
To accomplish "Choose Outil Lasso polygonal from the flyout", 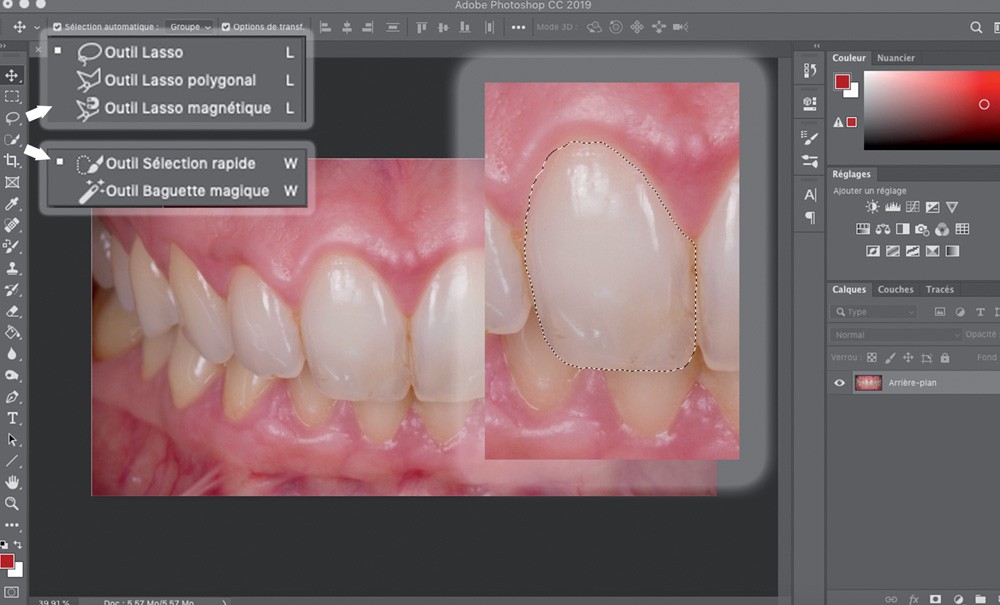I will coord(180,80).
